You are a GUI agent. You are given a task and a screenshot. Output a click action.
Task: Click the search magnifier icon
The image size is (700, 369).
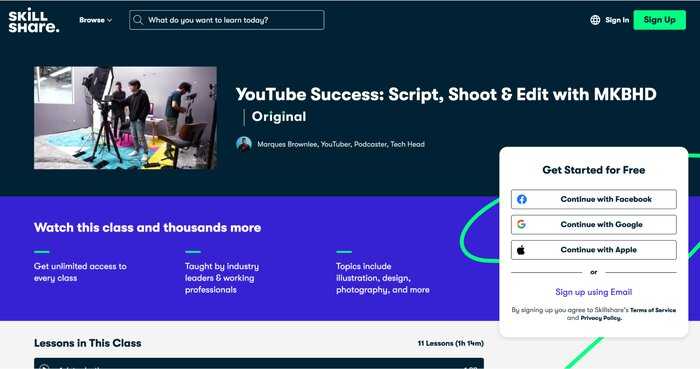click(x=138, y=20)
